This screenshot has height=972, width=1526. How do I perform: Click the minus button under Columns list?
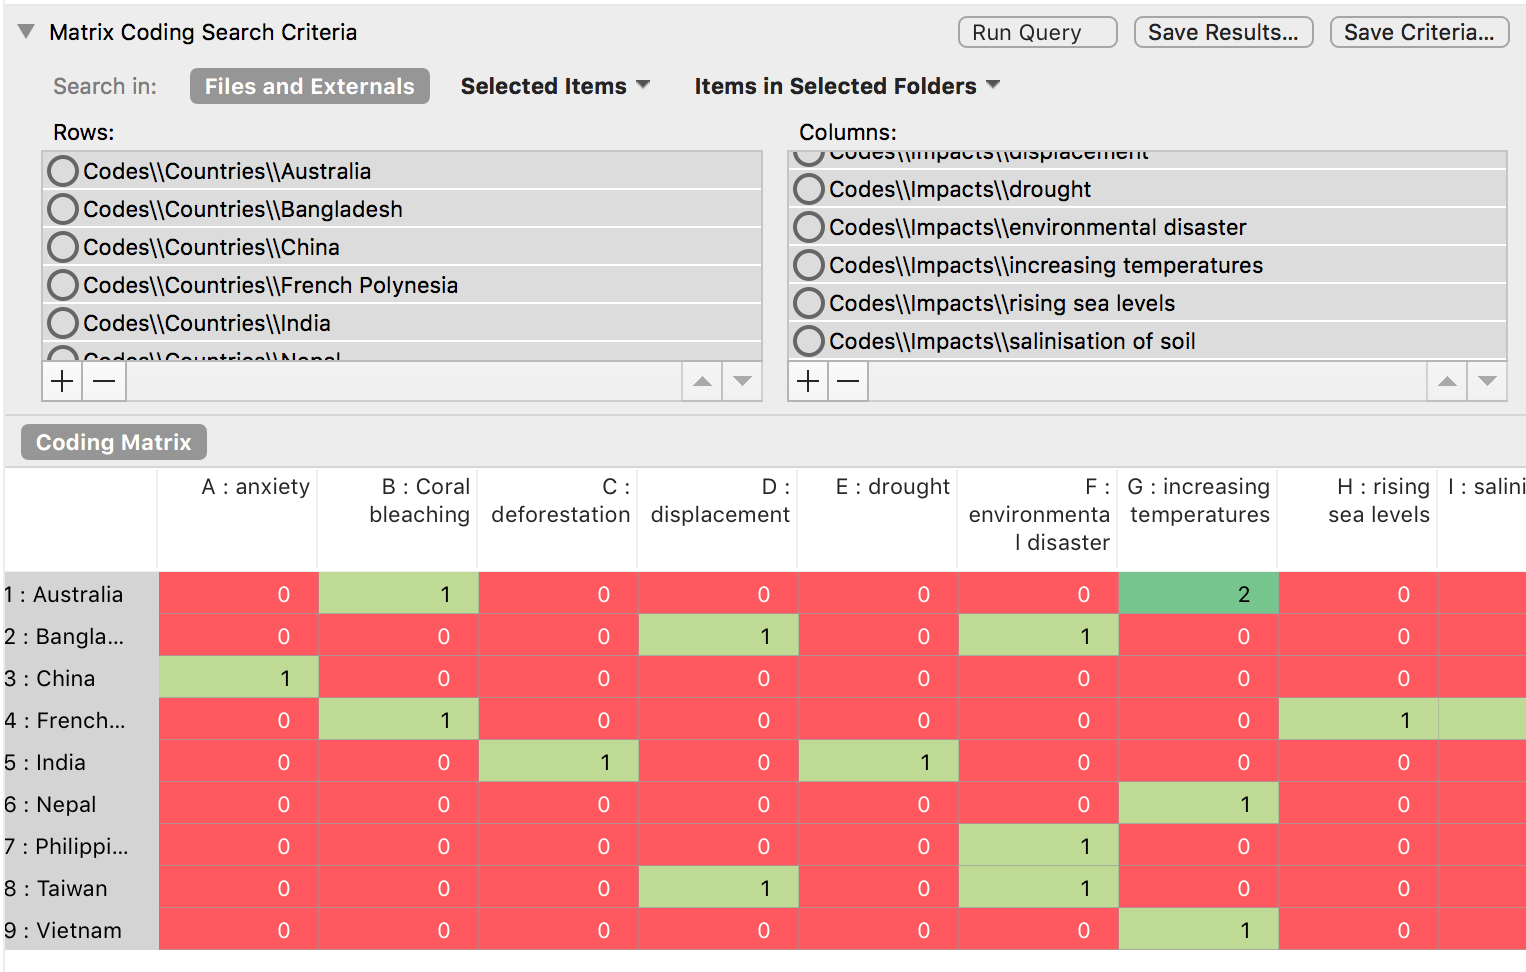[x=848, y=381]
